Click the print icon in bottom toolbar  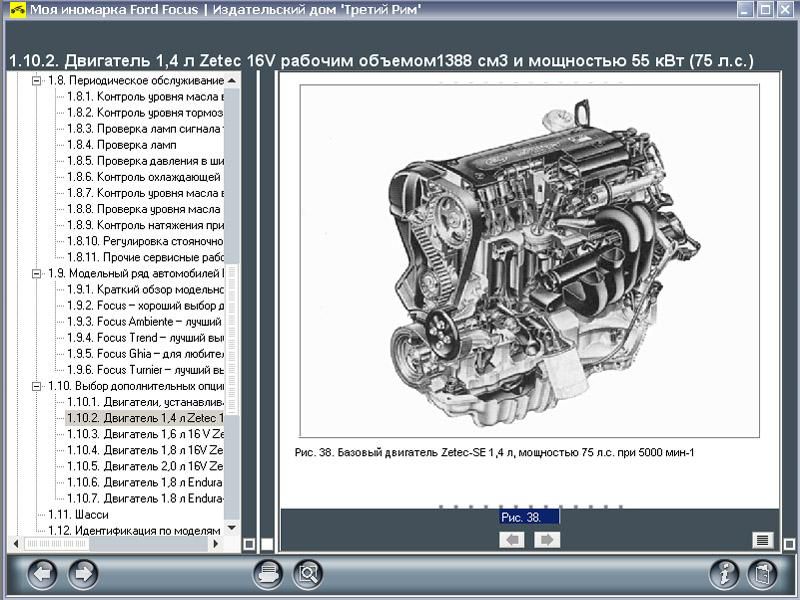(x=268, y=574)
